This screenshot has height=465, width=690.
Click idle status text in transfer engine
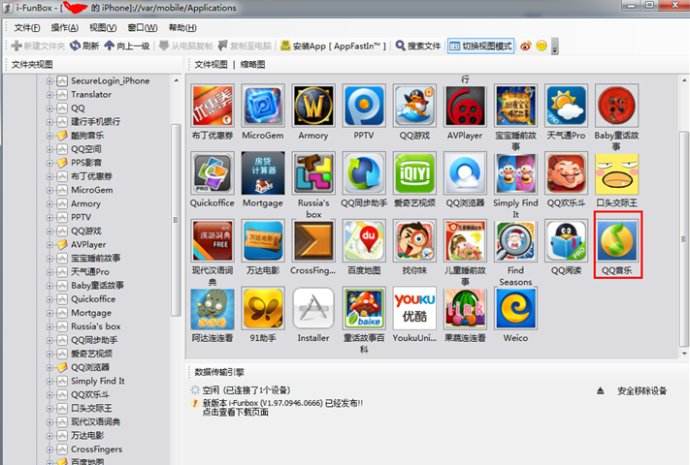pyautogui.click(x=246, y=390)
